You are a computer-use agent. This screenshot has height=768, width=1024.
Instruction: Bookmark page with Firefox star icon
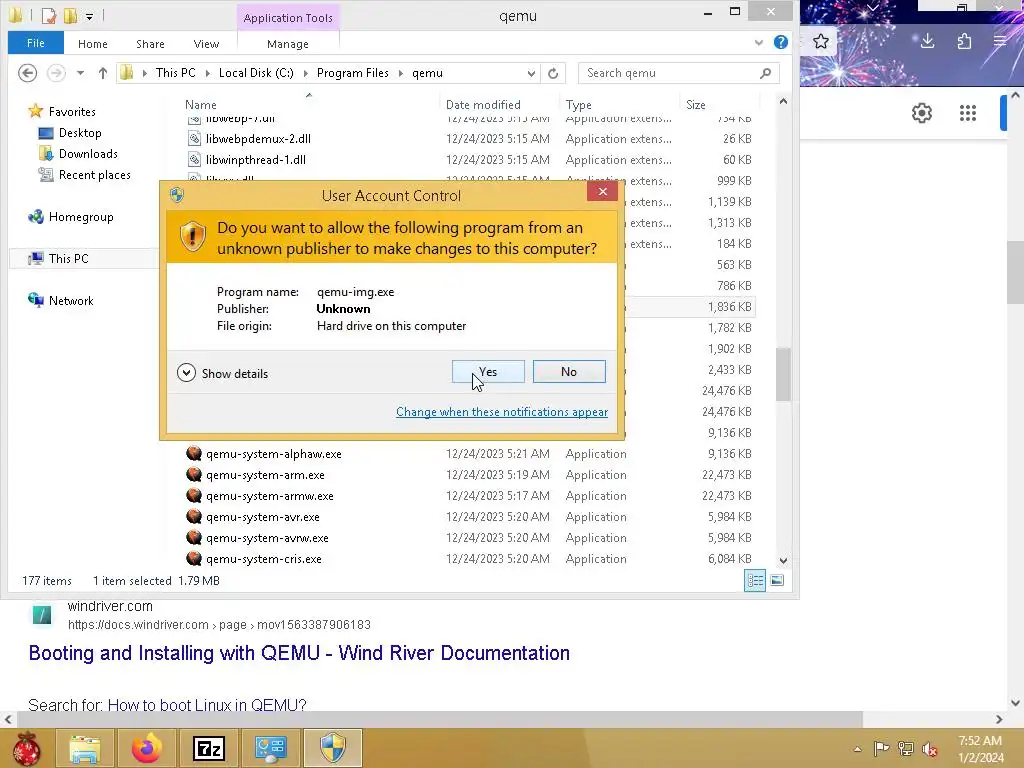click(821, 42)
